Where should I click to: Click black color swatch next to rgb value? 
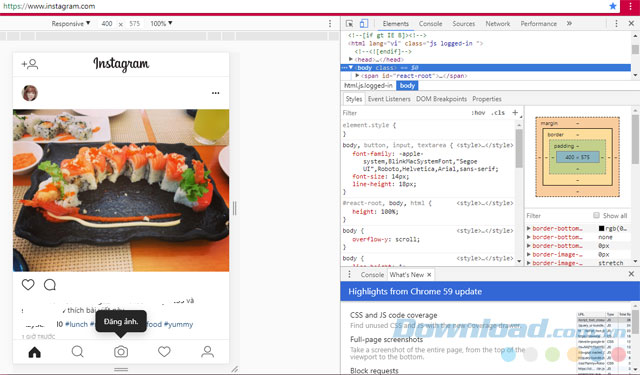(x=601, y=229)
